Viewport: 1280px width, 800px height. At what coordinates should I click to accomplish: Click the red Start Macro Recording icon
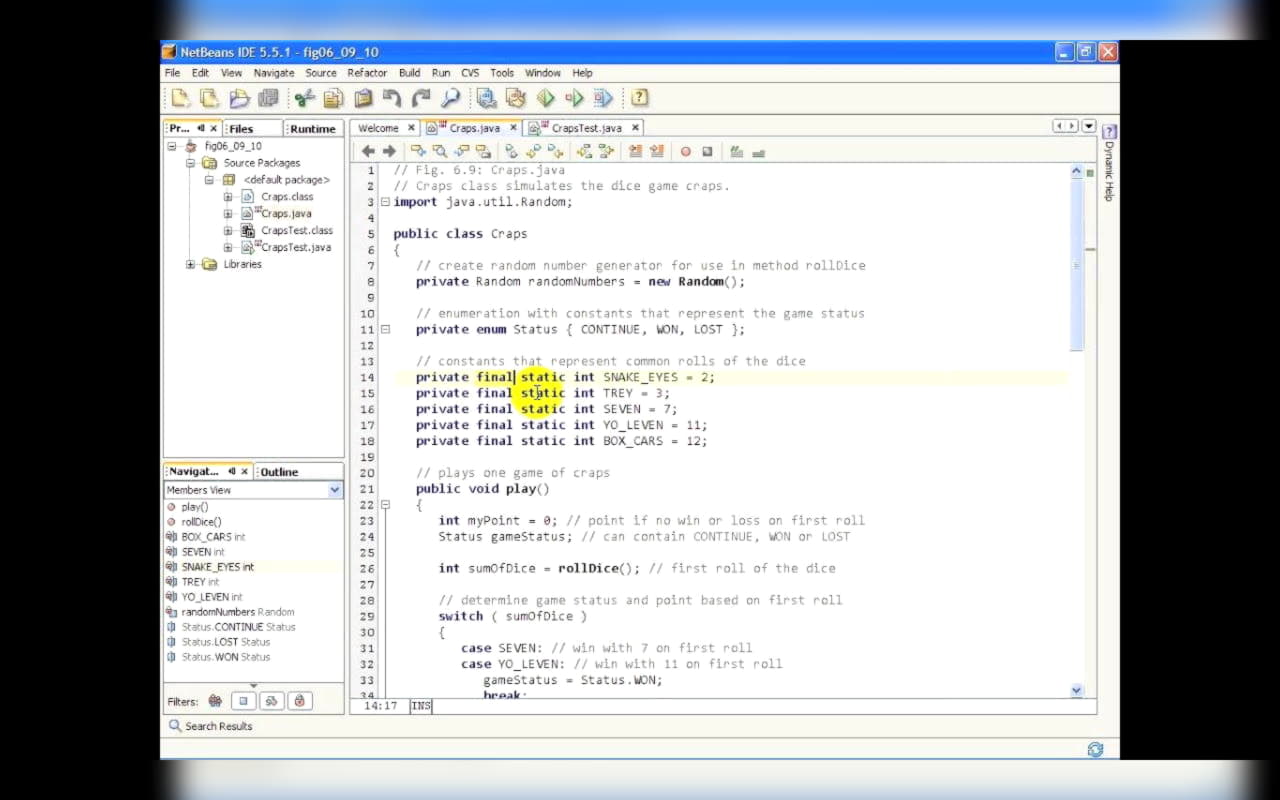click(x=686, y=152)
